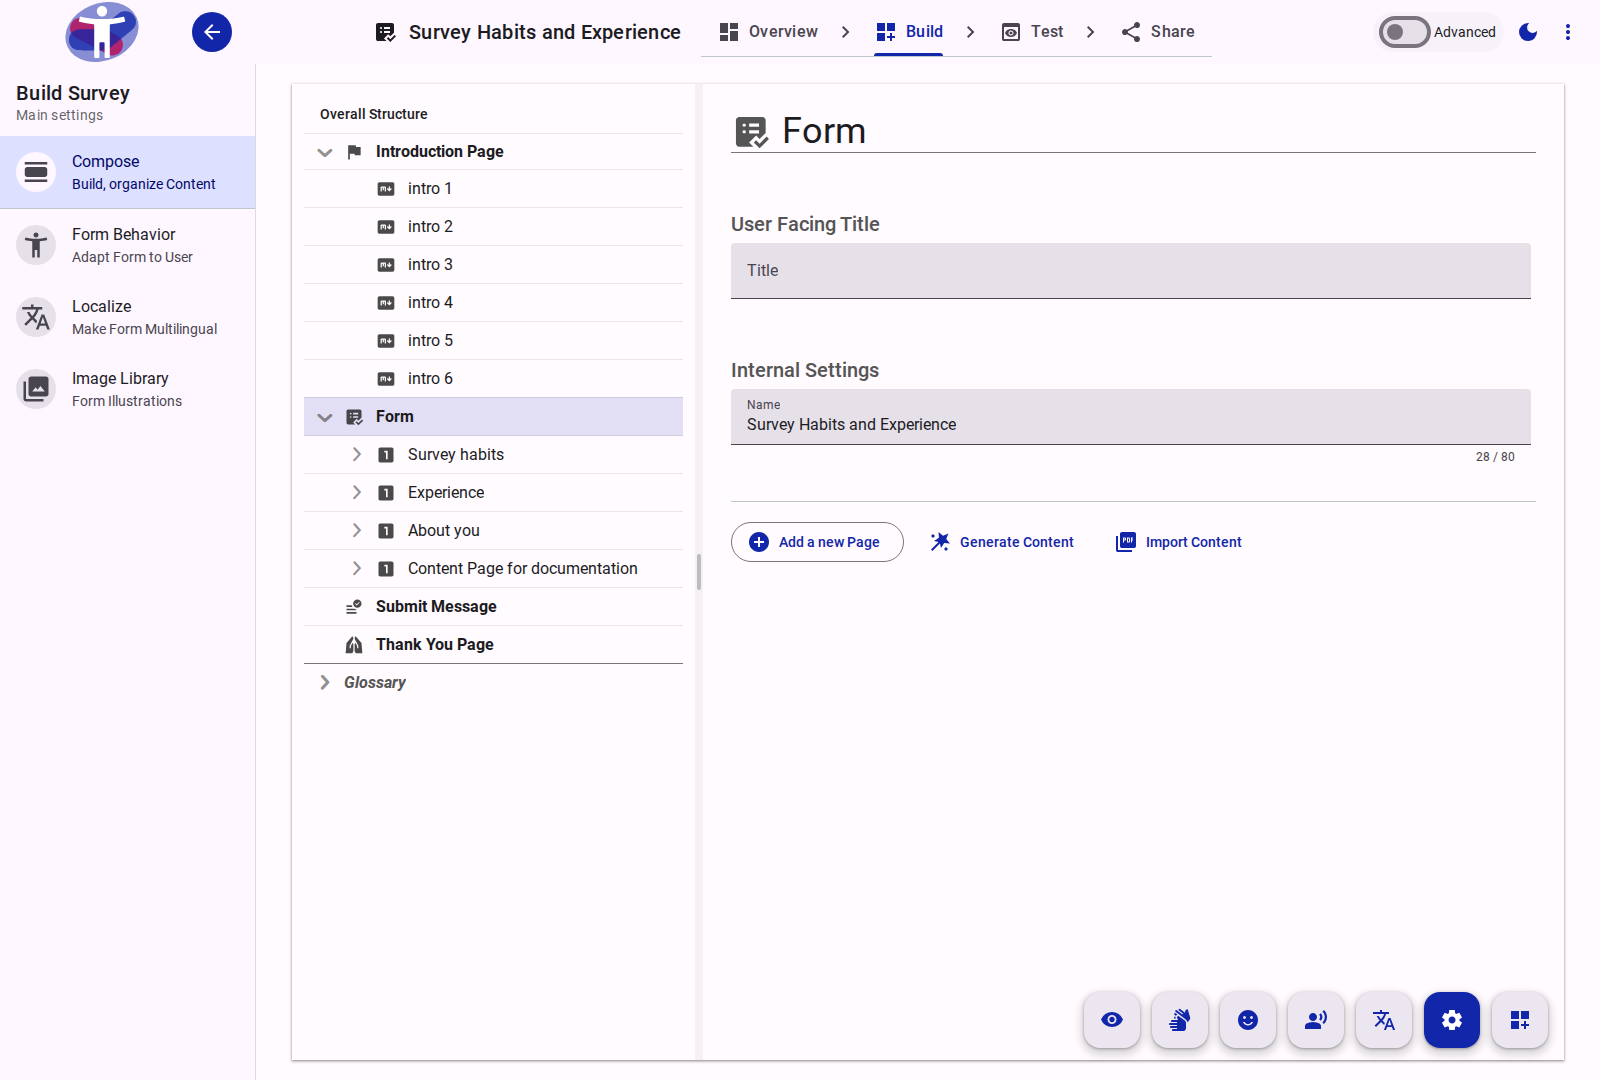Click the Thank You Page icon

pos(354,645)
